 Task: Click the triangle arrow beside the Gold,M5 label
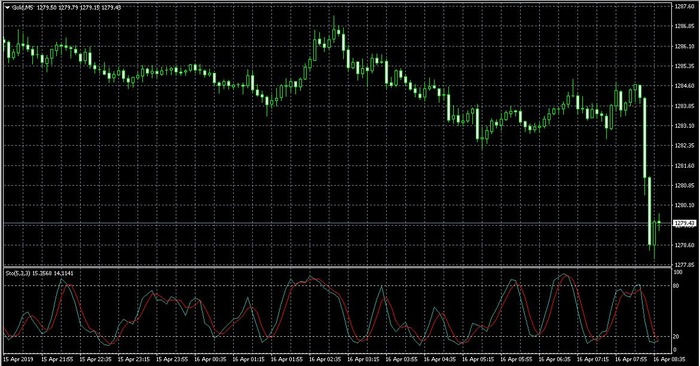click(x=7, y=8)
